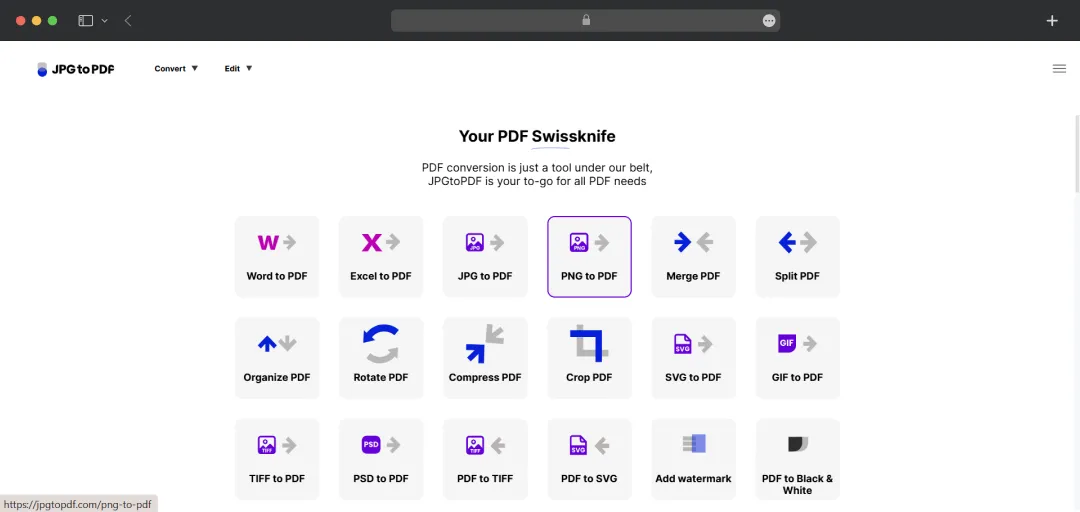This screenshot has width=1080, height=512.
Task: Open a new tab with the plus icon
Action: (x=1052, y=21)
